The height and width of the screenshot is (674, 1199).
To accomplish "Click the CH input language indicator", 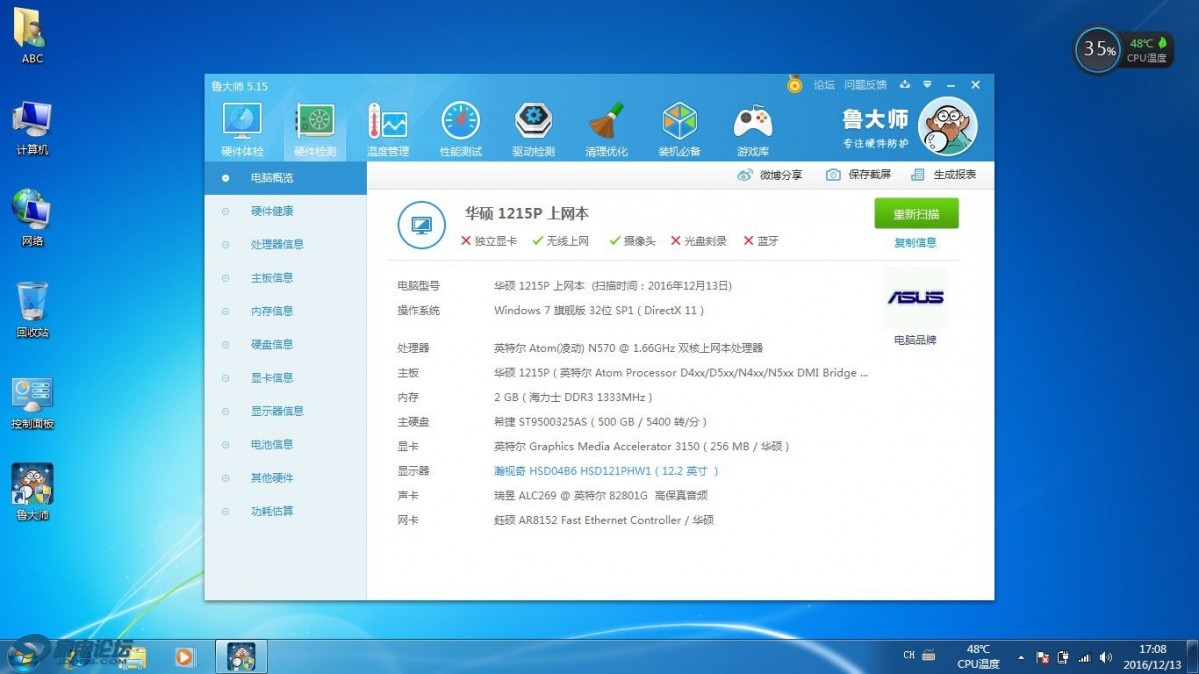I will click(x=908, y=656).
